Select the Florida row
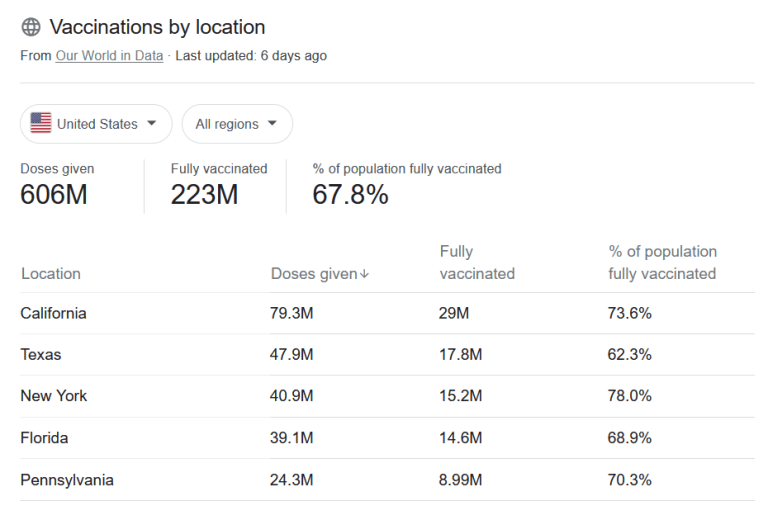 [387, 438]
